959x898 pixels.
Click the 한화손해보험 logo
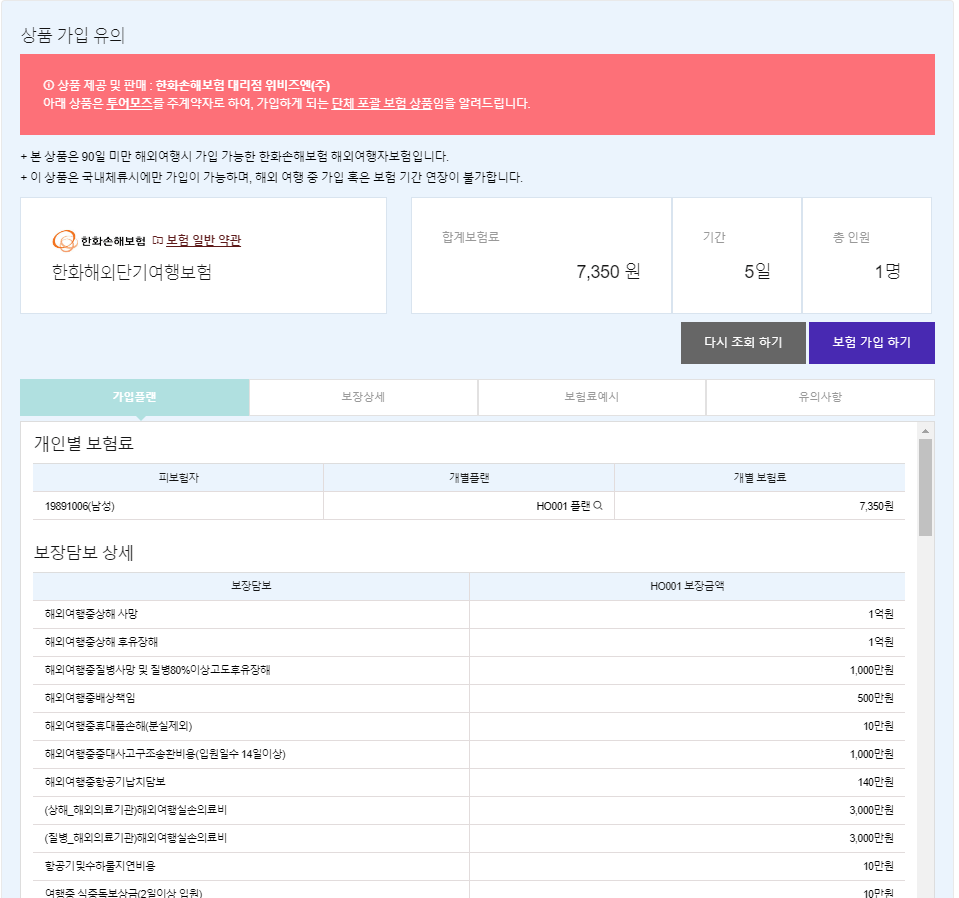coord(99,240)
